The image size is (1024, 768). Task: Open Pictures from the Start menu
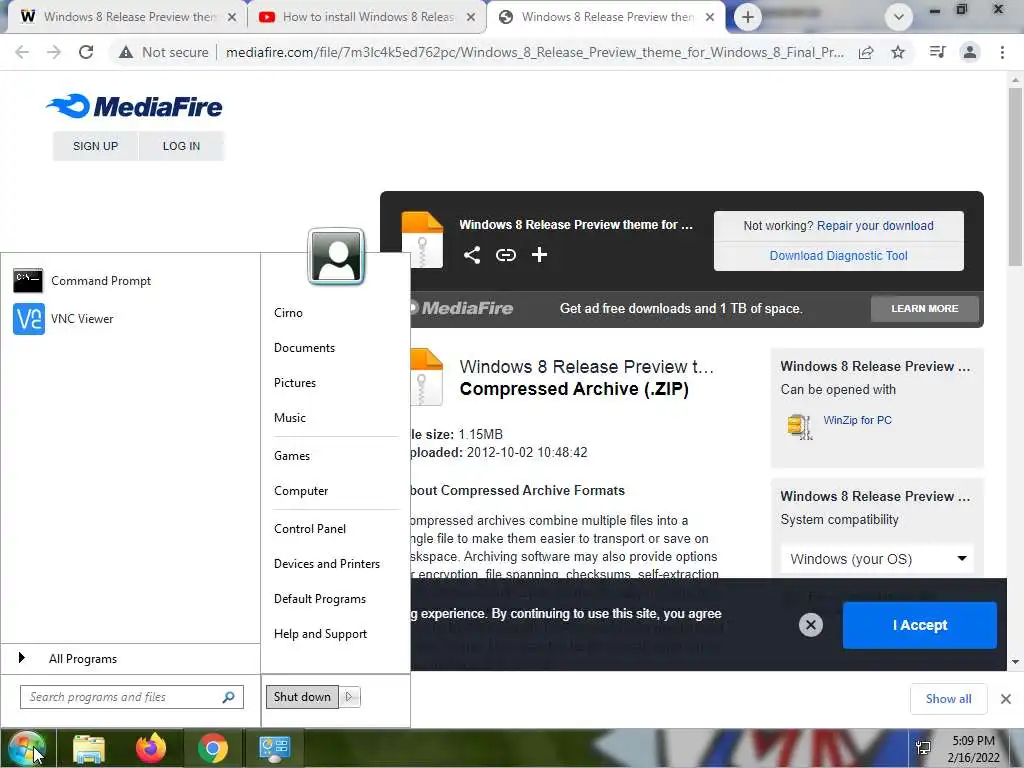[x=295, y=383]
